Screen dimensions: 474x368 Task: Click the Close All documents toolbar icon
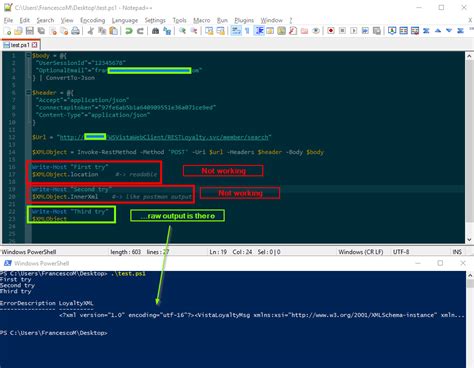(64, 31)
